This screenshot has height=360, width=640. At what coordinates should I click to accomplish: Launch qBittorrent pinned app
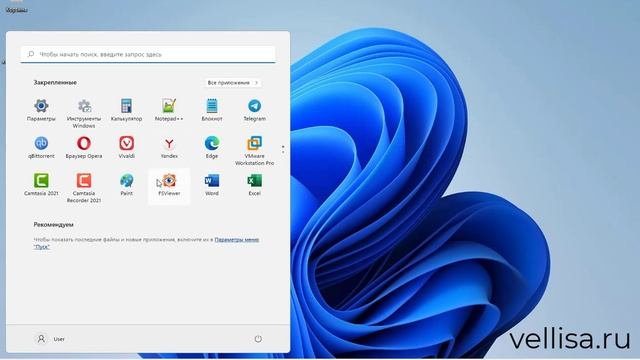coord(41,147)
